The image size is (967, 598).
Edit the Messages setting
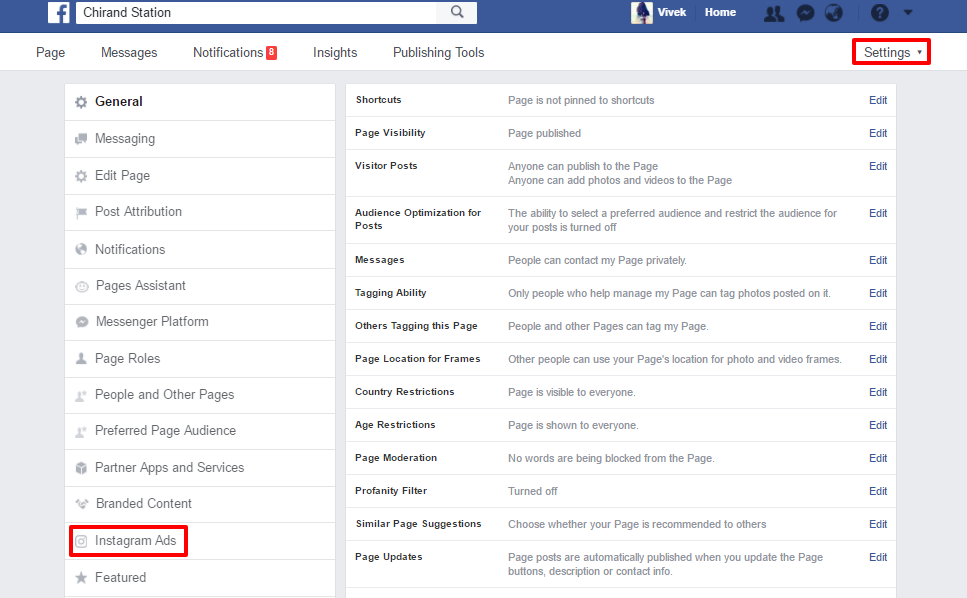coord(878,261)
